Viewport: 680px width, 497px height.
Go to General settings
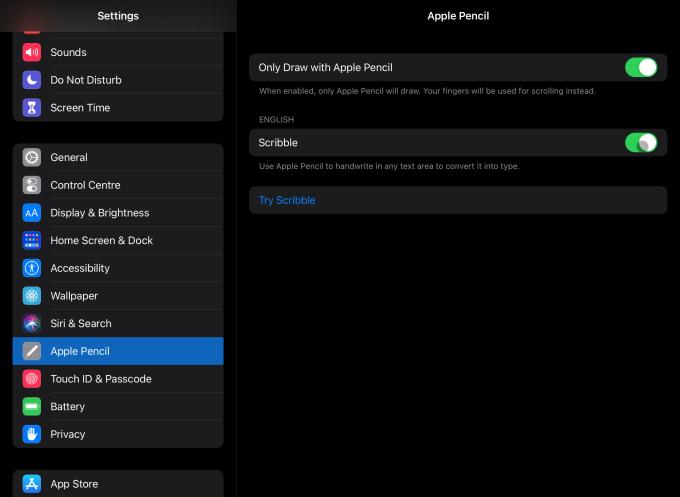click(118, 157)
